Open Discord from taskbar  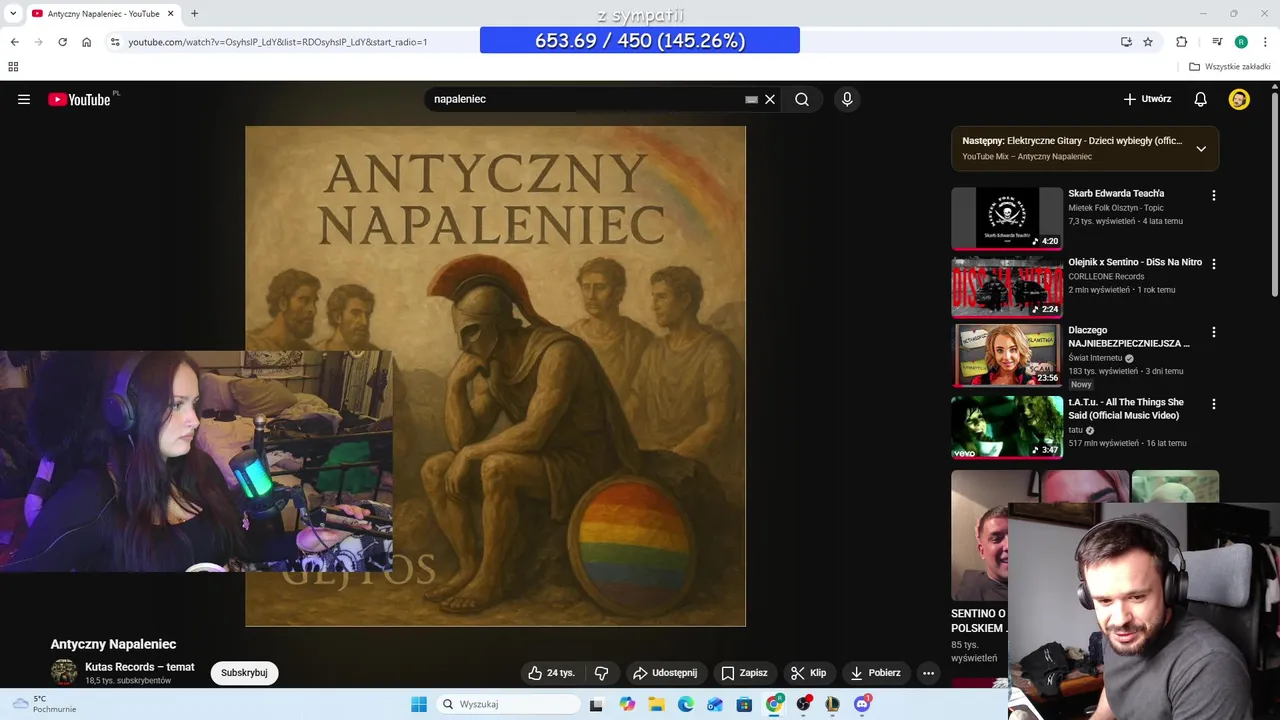862,704
